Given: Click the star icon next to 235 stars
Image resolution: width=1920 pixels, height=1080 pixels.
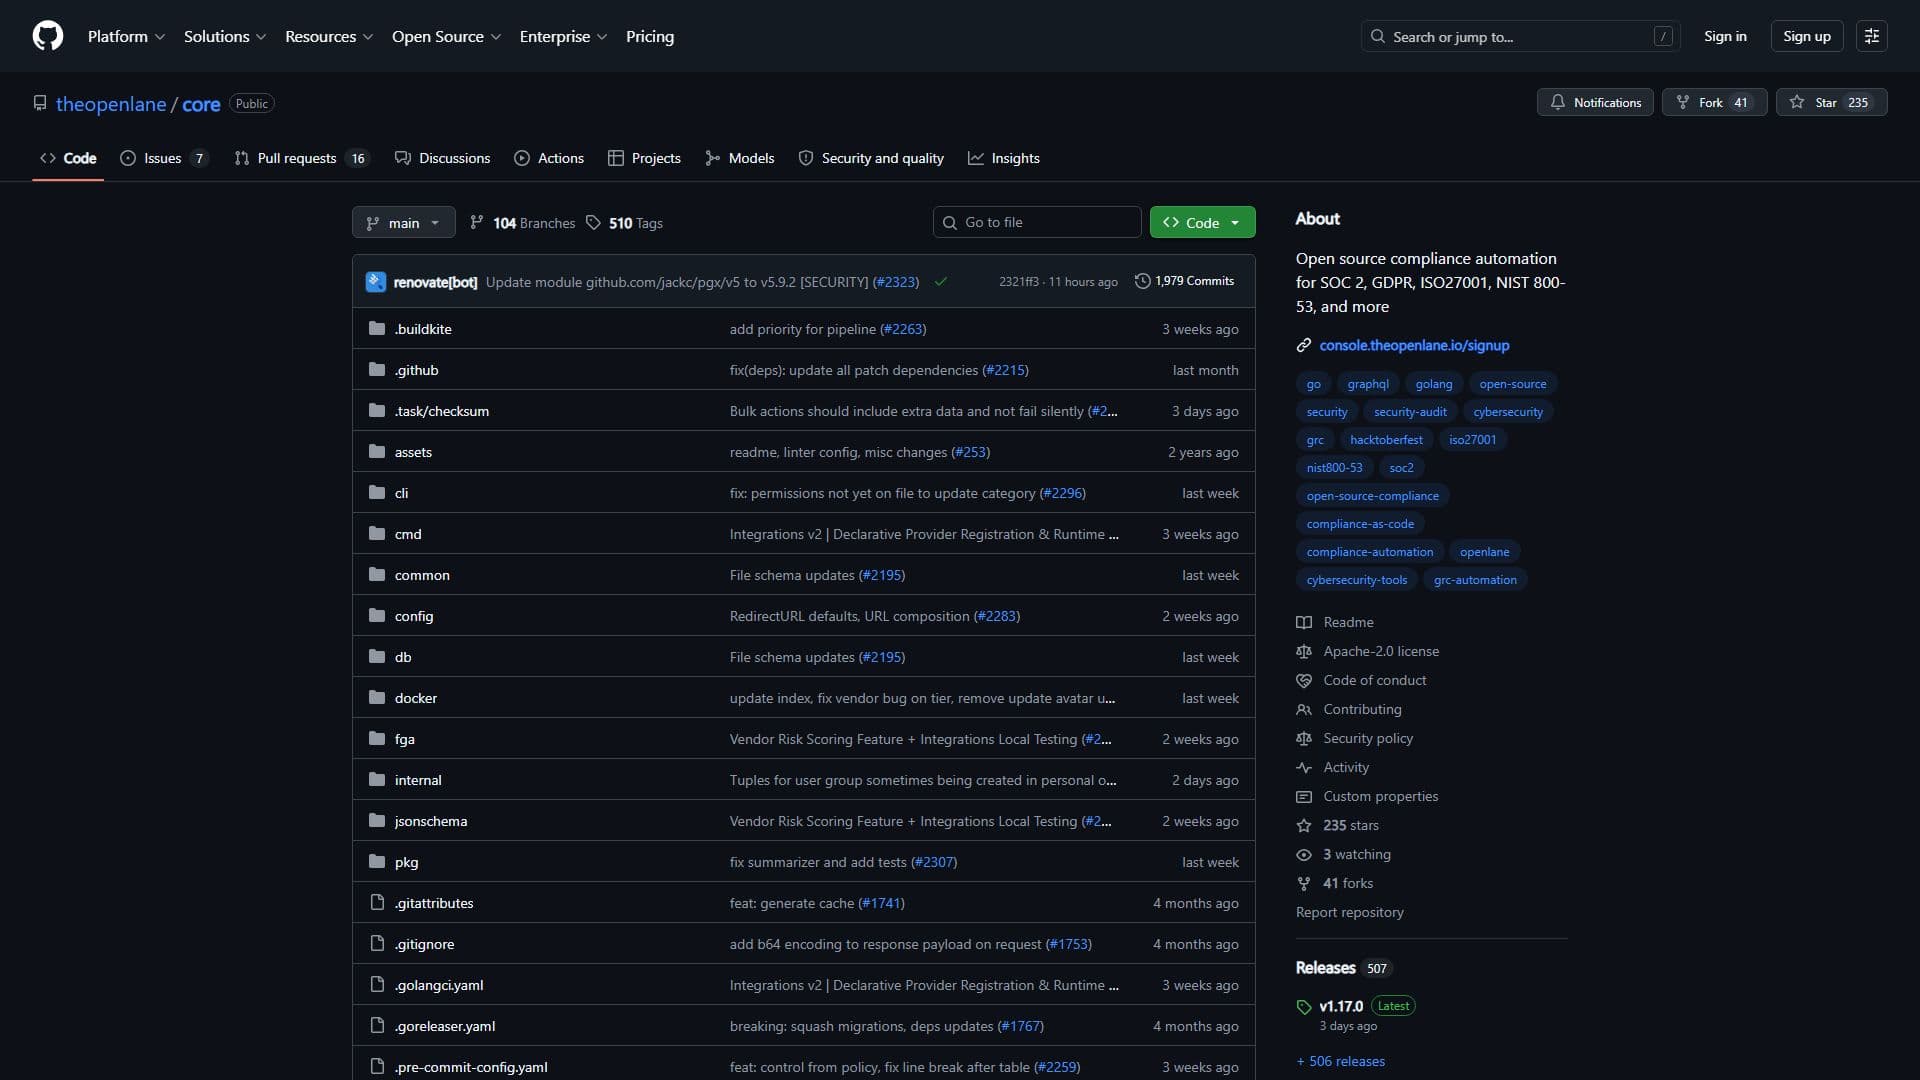Looking at the screenshot, I should click(1304, 825).
